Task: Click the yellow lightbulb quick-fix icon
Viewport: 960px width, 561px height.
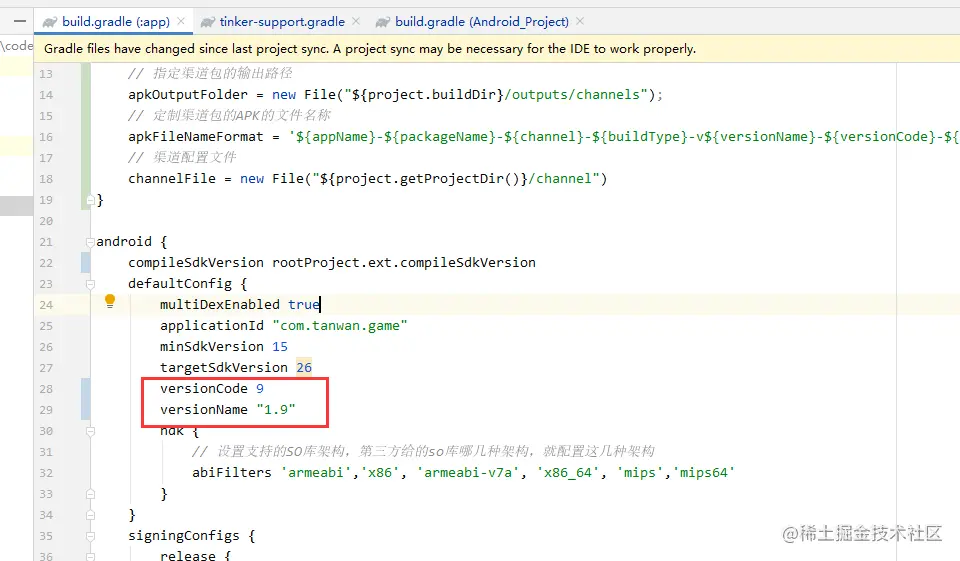Action: [x=110, y=301]
